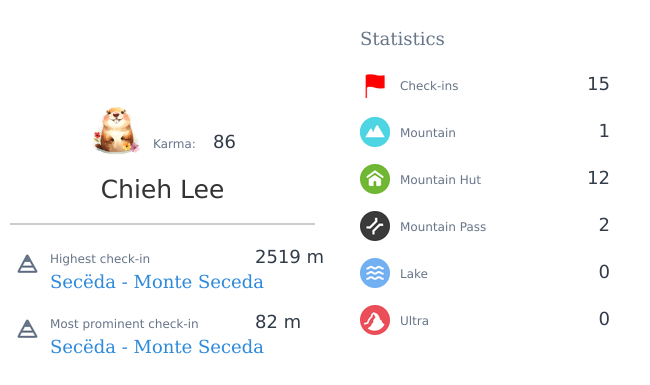This screenshot has width=650, height=385.
Task: Click the red Check-ins flag icon
Action: (x=375, y=86)
